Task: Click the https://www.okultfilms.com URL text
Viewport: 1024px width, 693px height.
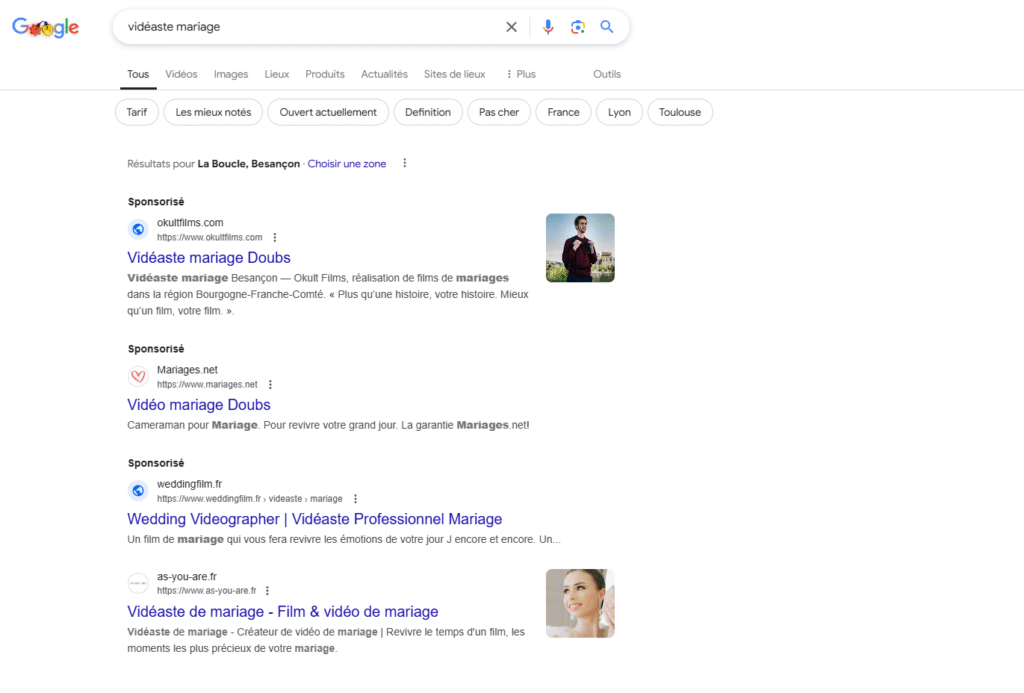Action: pos(209,238)
